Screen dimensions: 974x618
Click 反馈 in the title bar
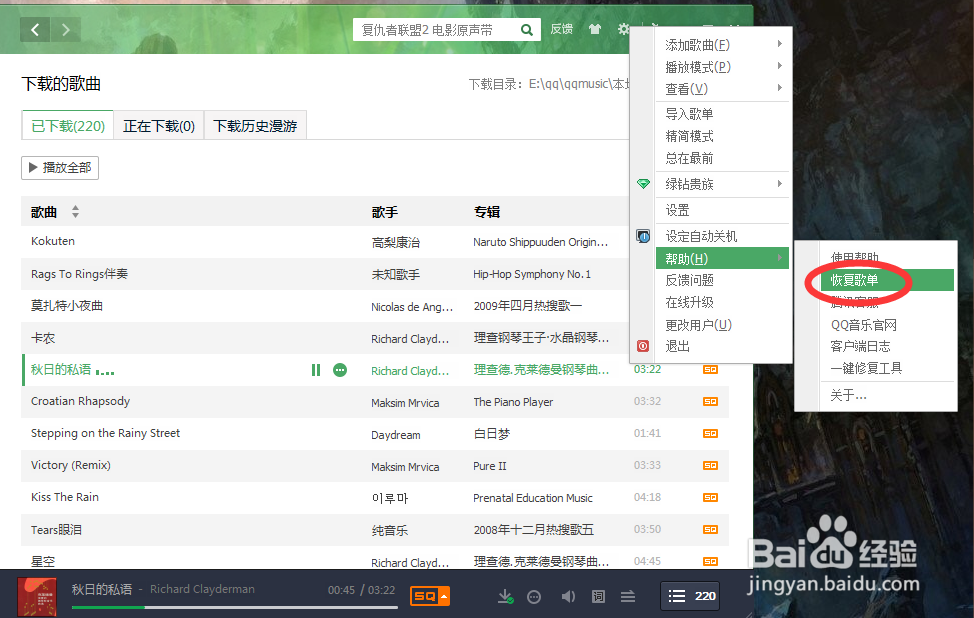tap(562, 29)
